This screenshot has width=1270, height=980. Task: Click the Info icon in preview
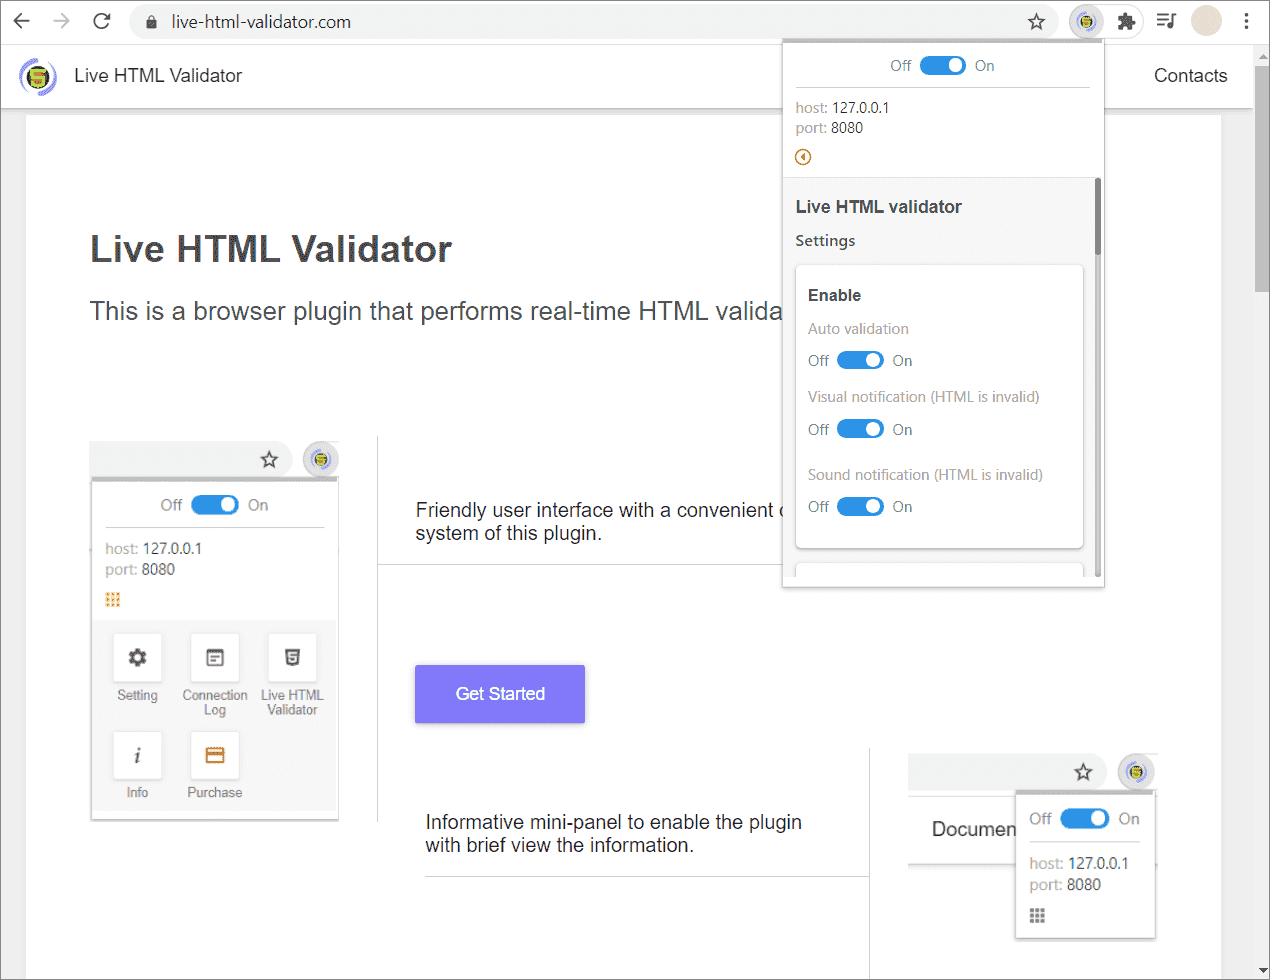tap(137, 755)
